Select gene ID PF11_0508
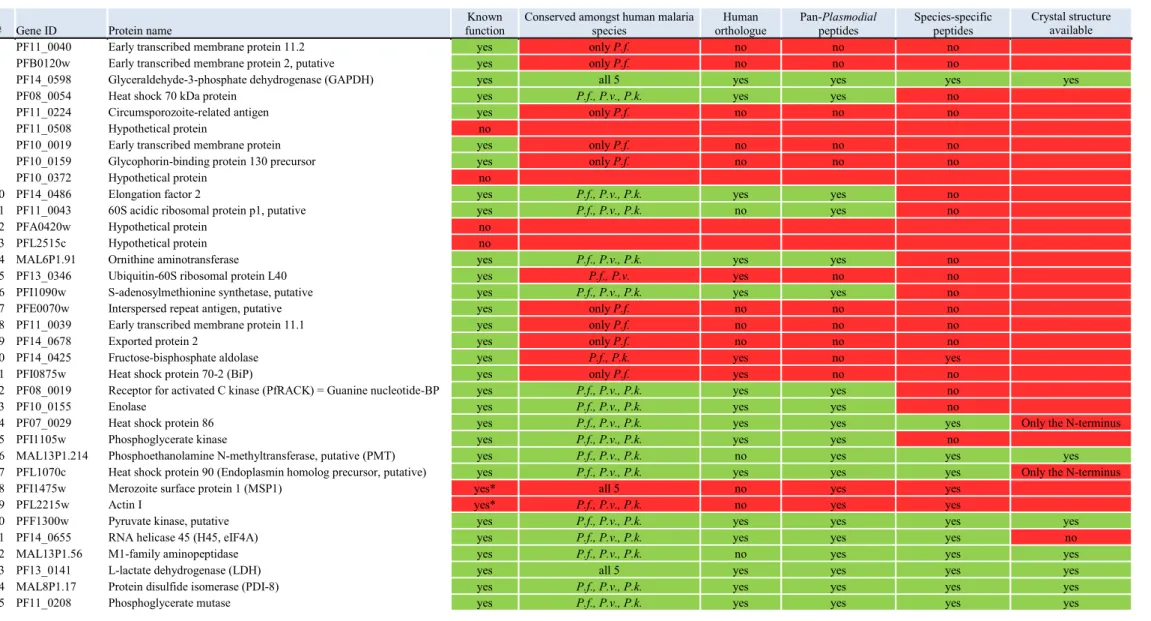Screen dimensions: 1151x621 tap(44, 128)
